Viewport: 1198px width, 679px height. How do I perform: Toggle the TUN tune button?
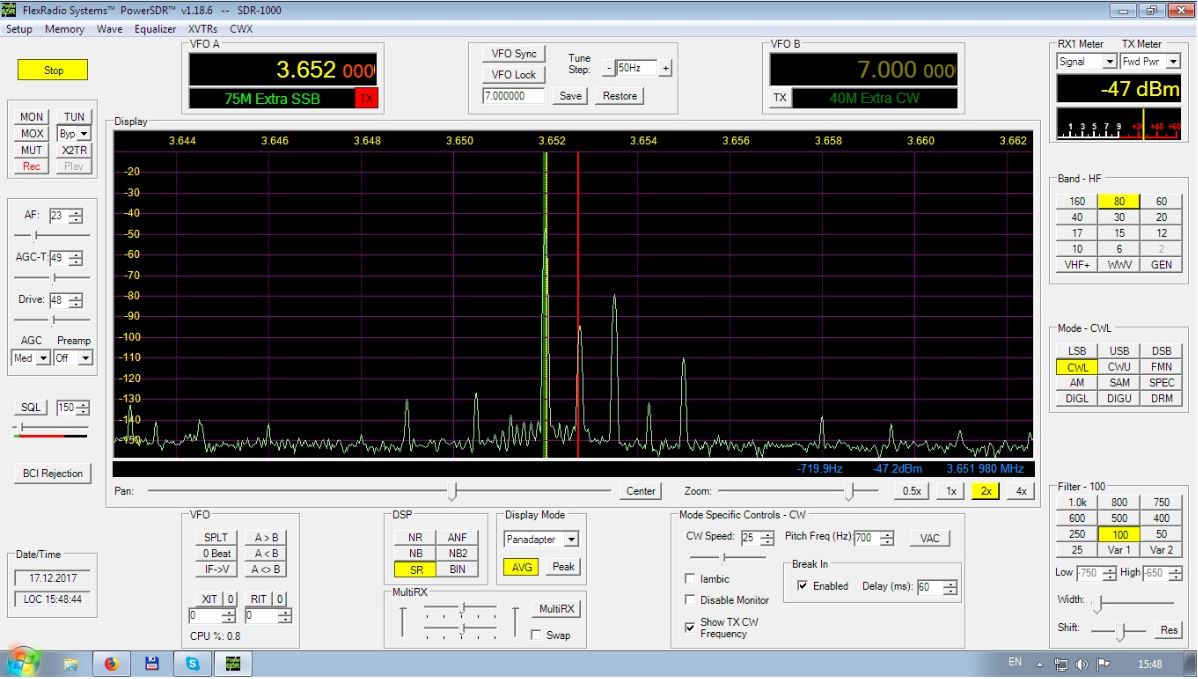click(x=74, y=117)
